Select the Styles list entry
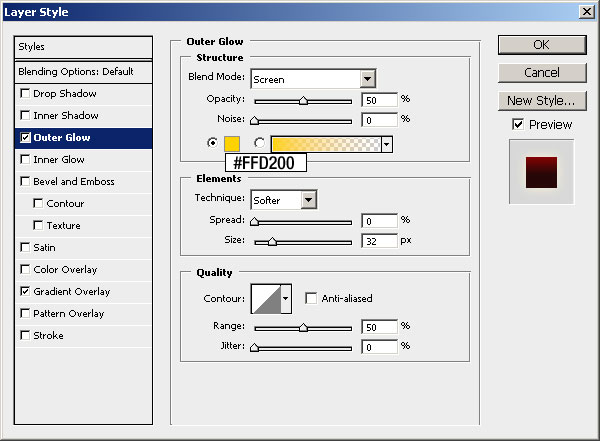Viewport: 600px width, 441px height. click(x=83, y=47)
